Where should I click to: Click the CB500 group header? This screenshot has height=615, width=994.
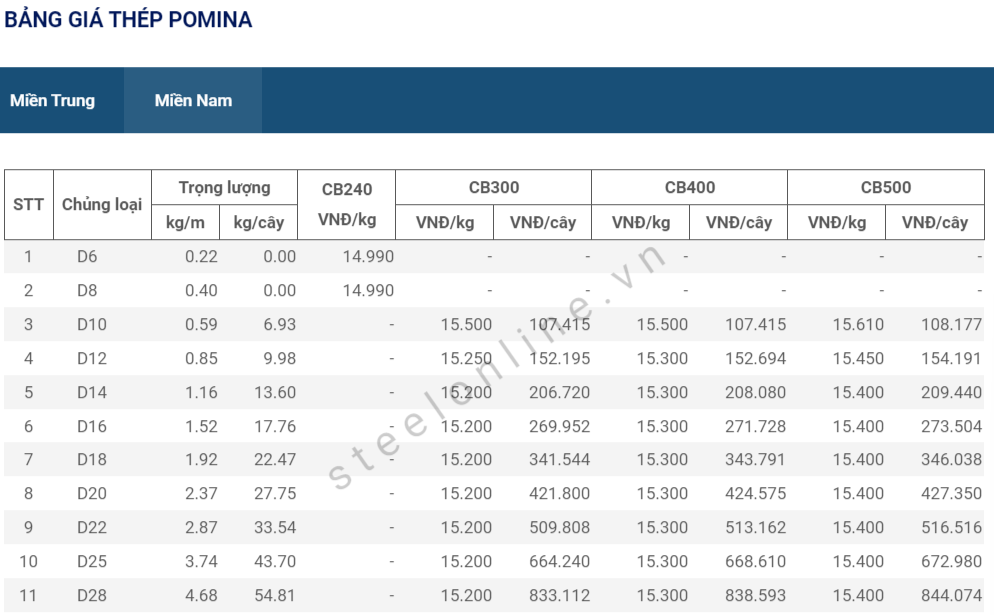pos(886,188)
